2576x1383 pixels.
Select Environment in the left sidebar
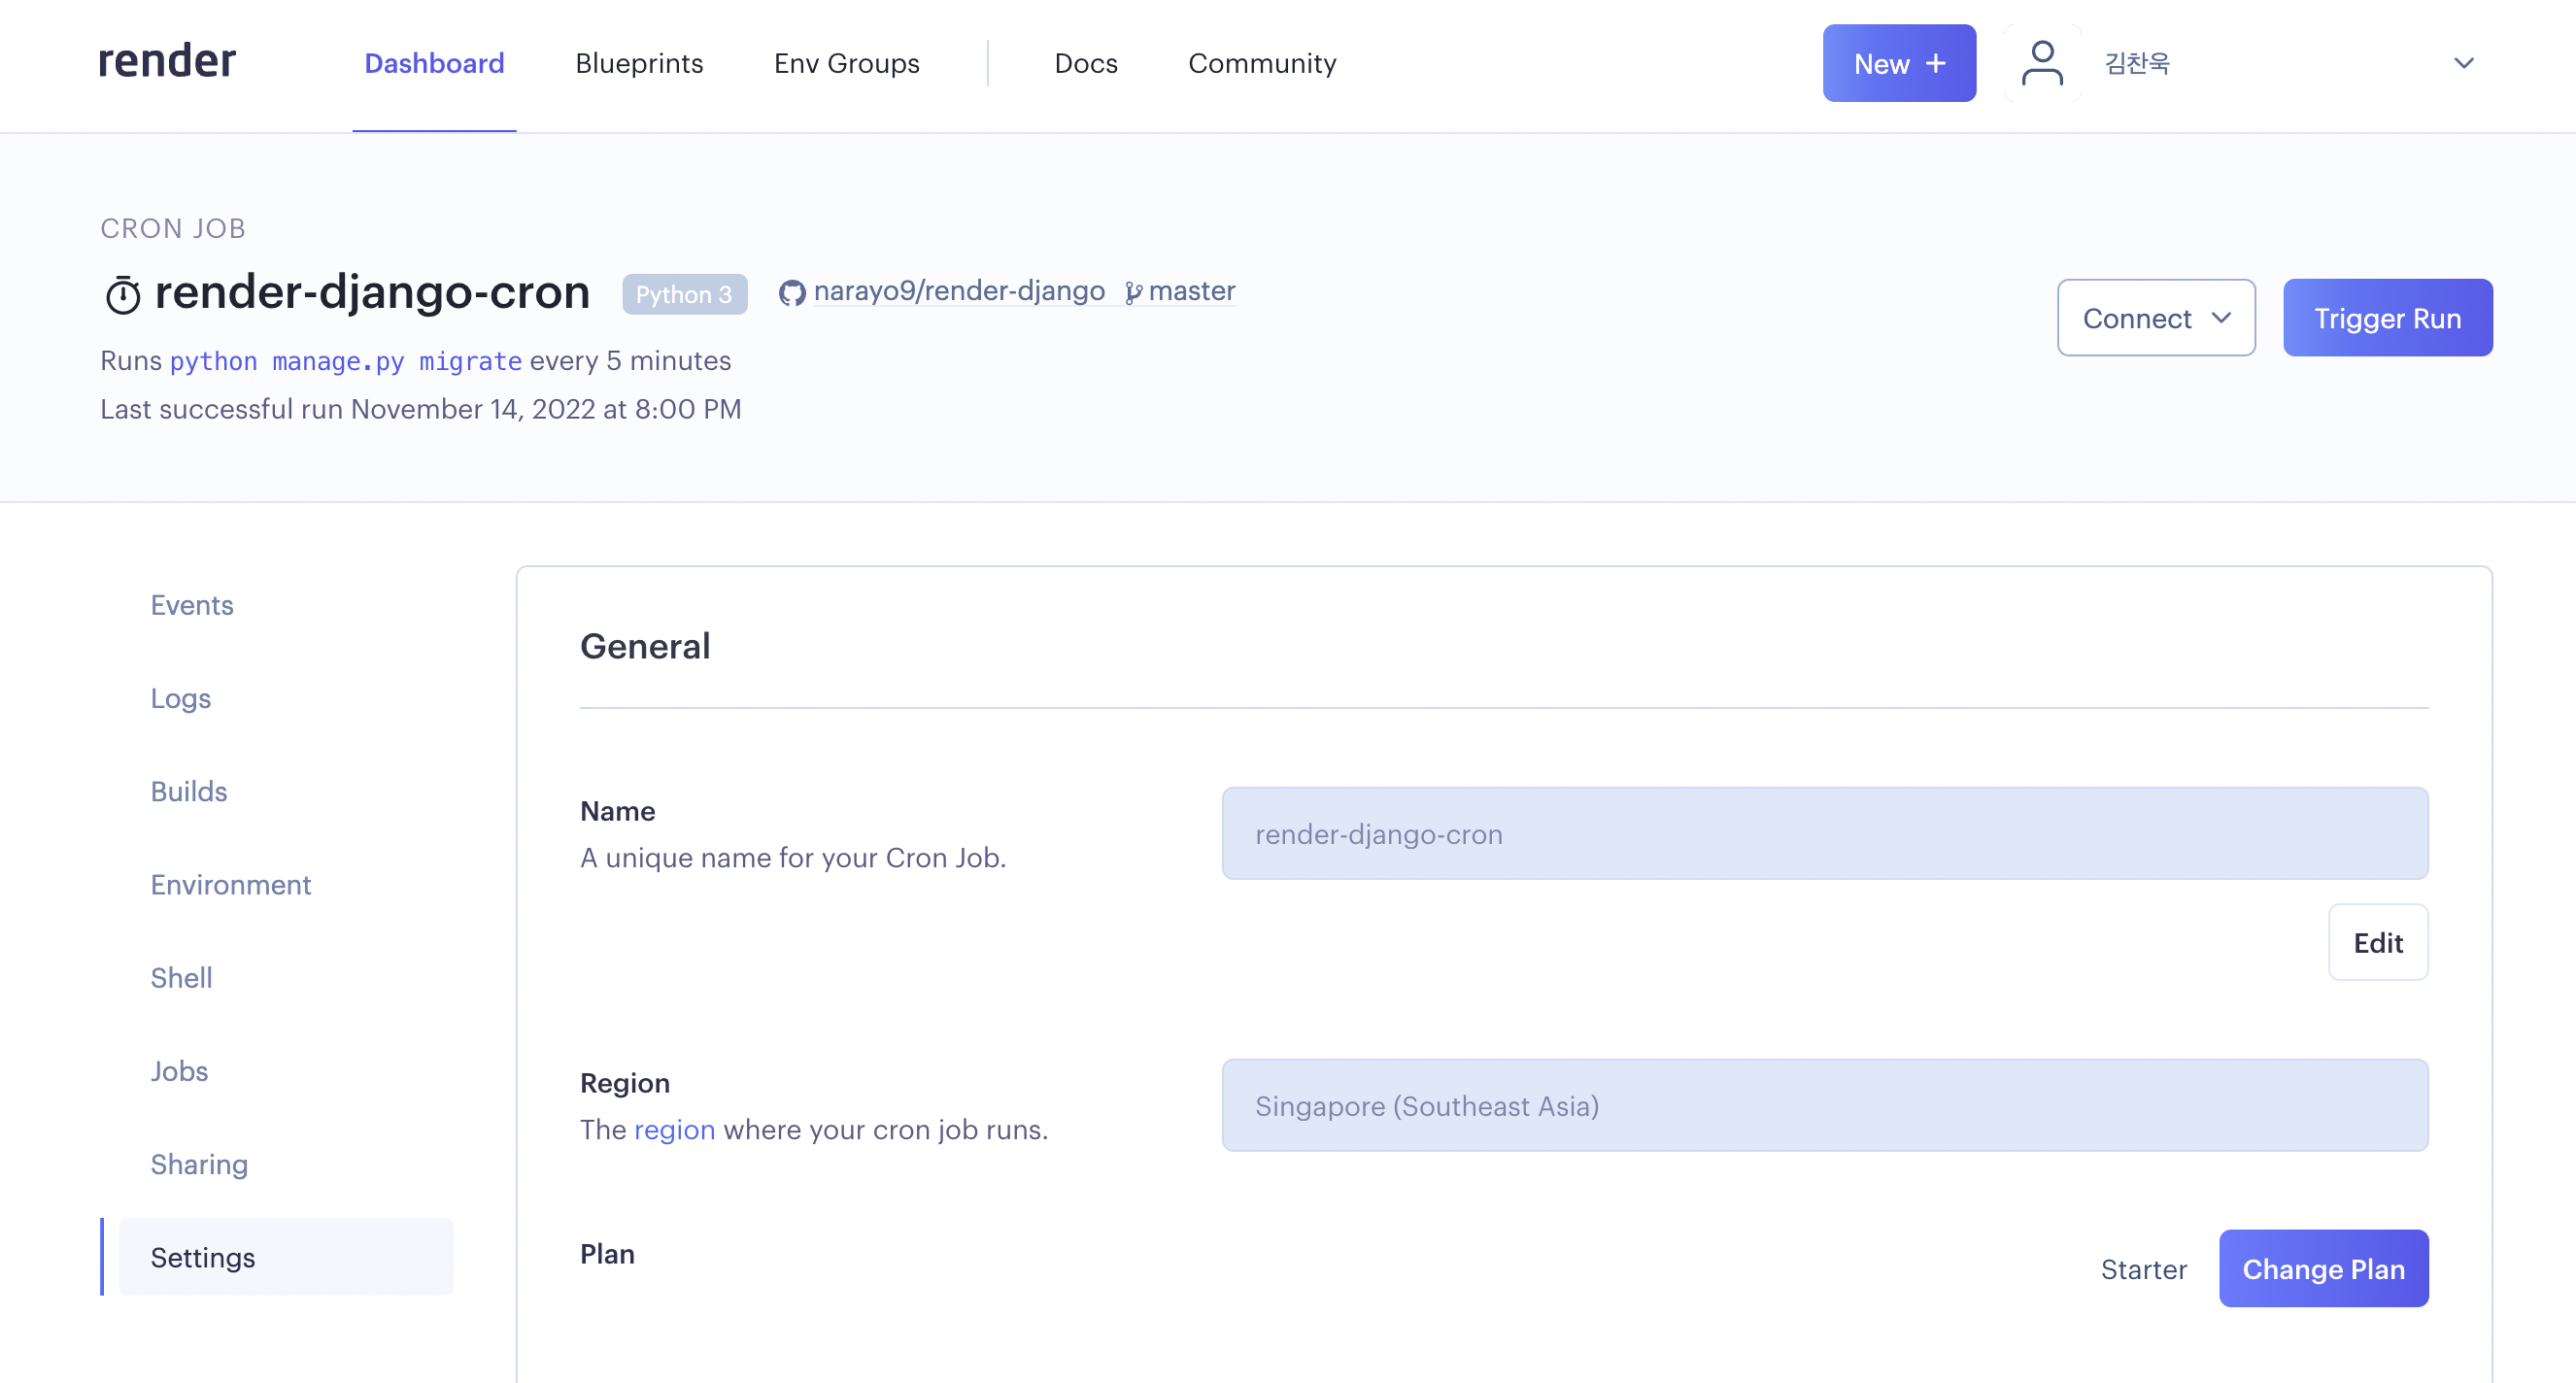(x=230, y=884)
